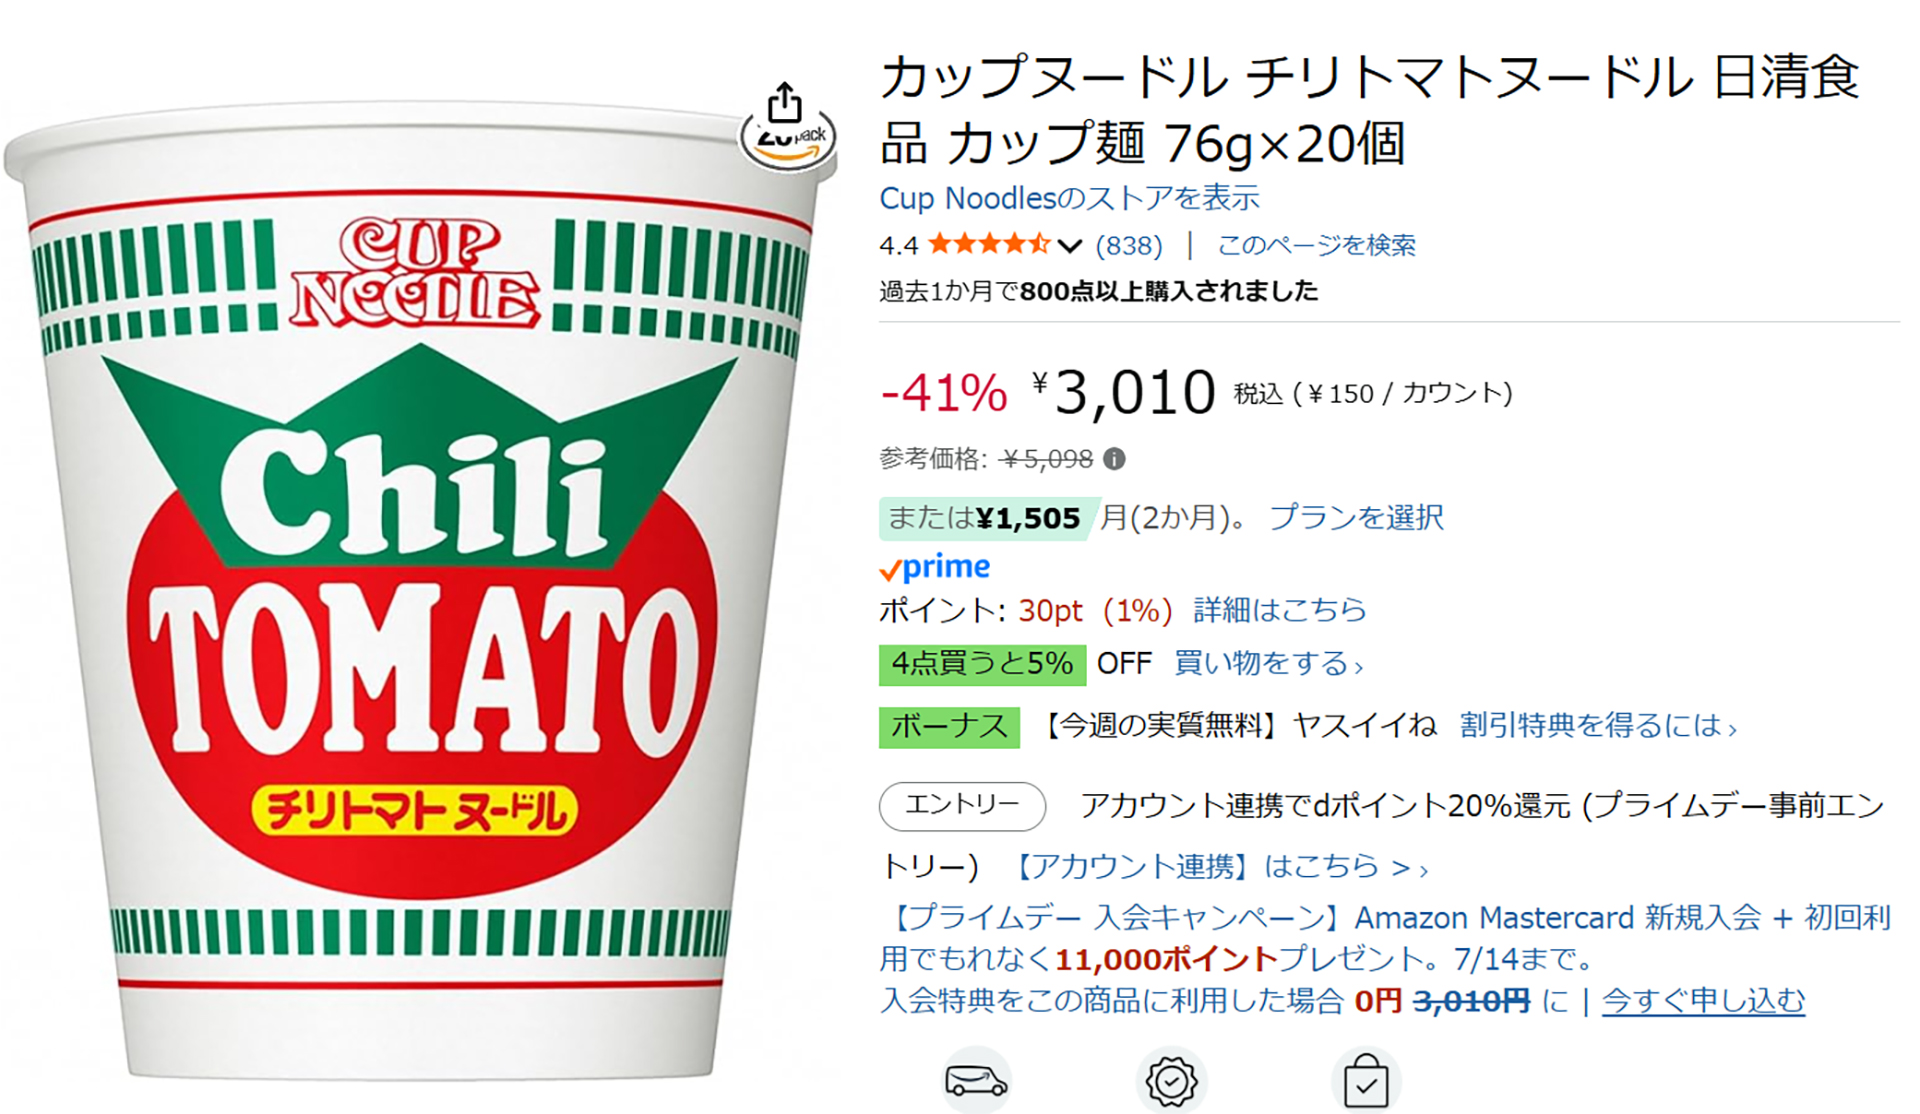Select the delivery truck icon at the bottom
Viewport: 1920px width, 1114px height.
point(977,1080)
